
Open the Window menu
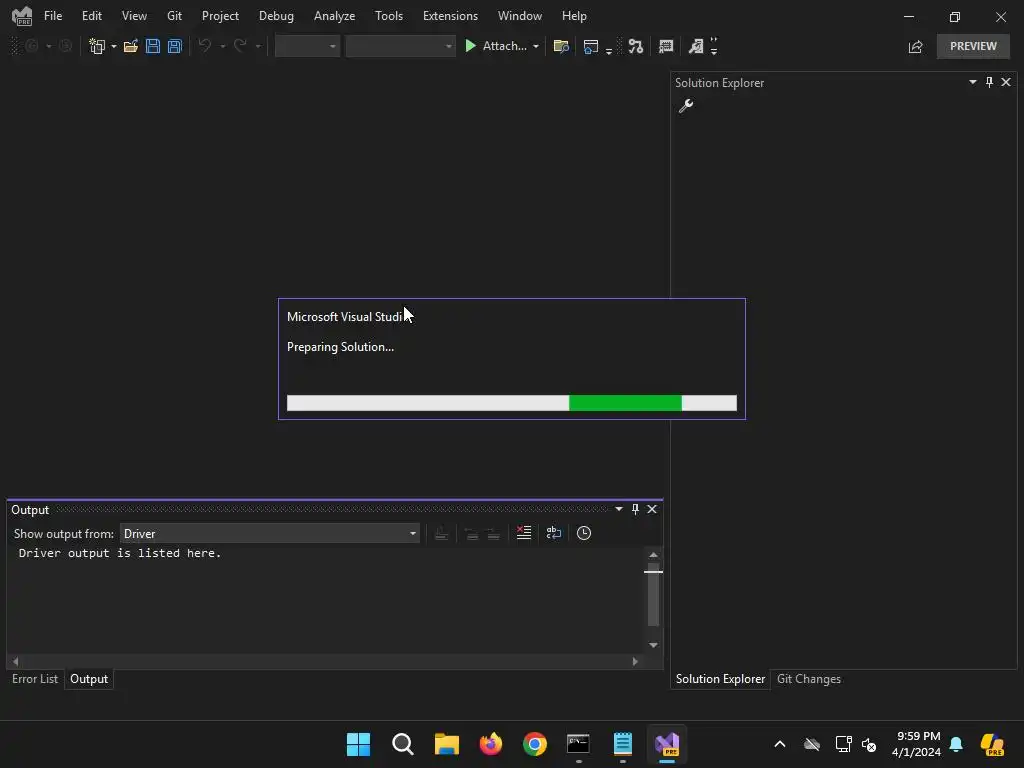pos(520,16)
